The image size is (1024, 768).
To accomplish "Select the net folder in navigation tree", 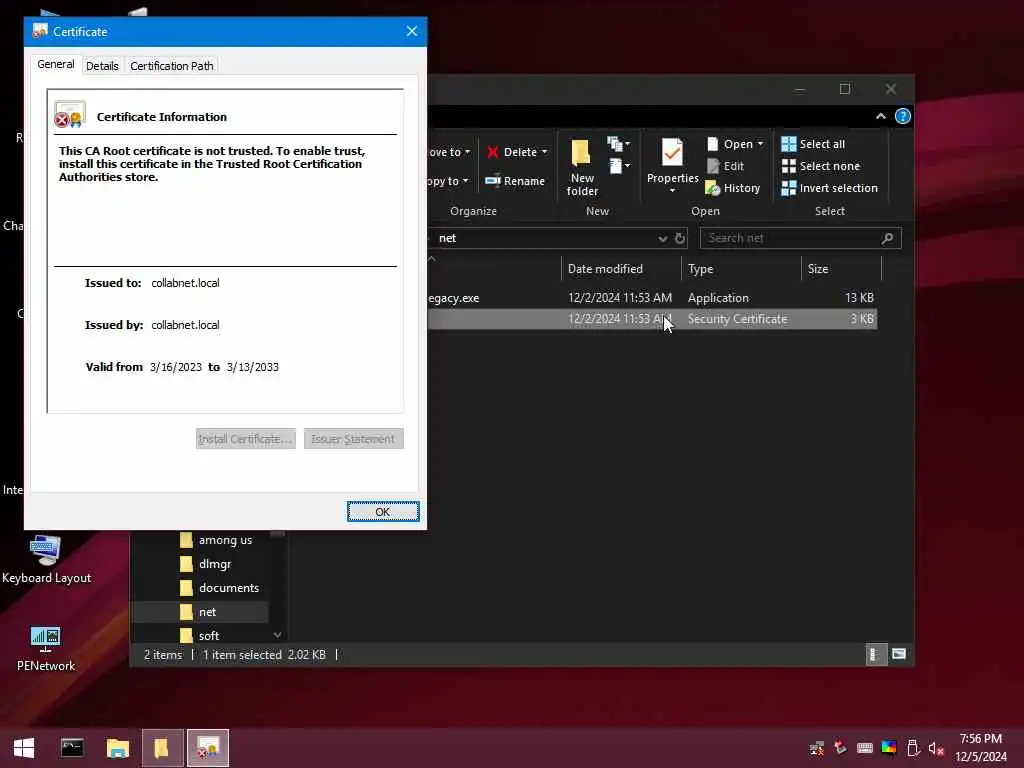I will point(199,612).
